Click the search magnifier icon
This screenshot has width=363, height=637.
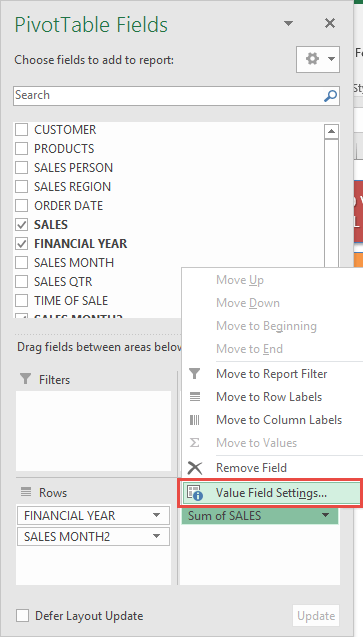[x=330, y=96]
